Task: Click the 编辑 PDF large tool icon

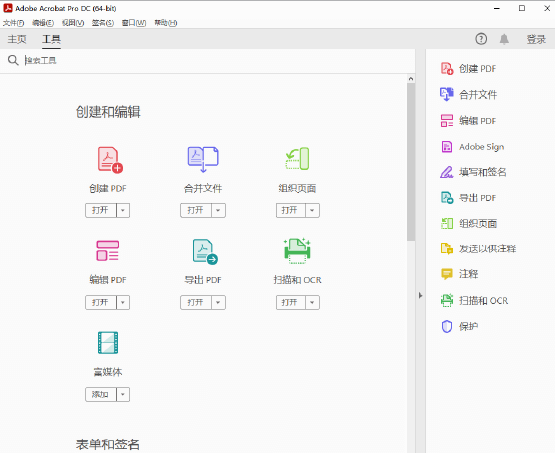Action: [x=108, y=251]
